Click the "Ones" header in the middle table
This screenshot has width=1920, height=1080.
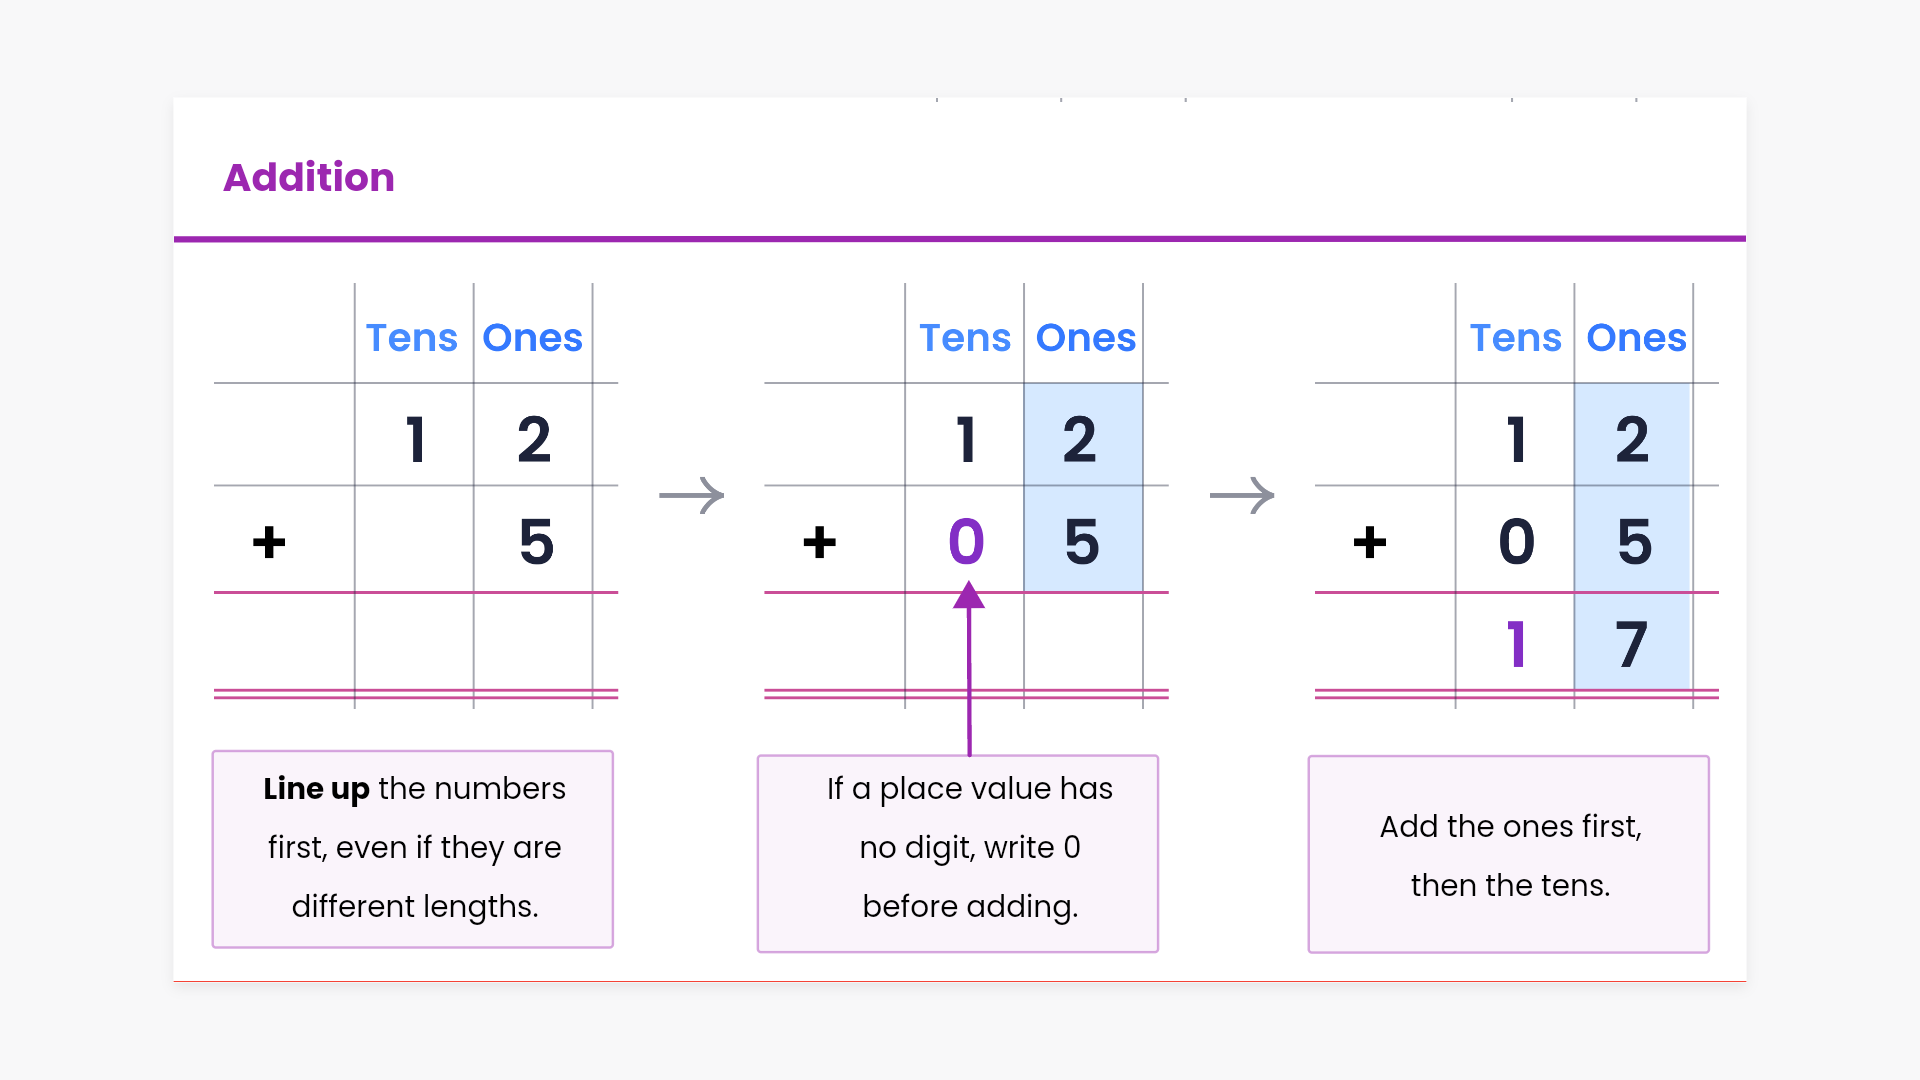pyautogui.click(x=1085, y=338)
